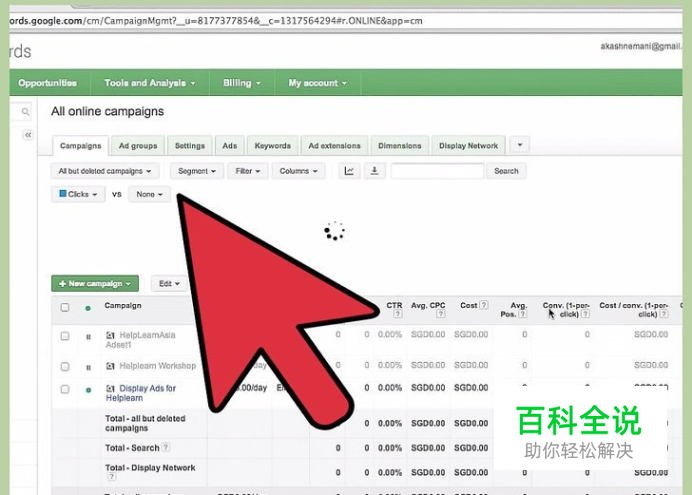Click enabled status dot for Display Ads

tap(88, 390)
